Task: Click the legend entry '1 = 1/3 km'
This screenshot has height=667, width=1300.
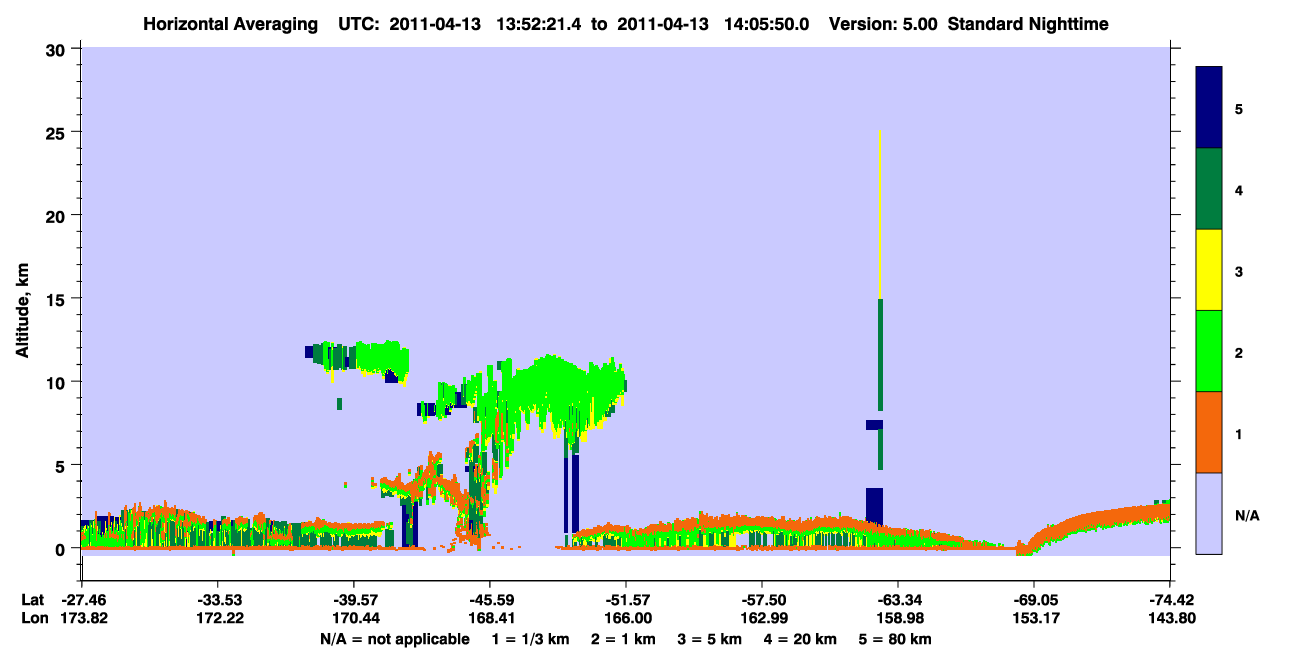Action: pyautogui.click(x=531, y=639)
